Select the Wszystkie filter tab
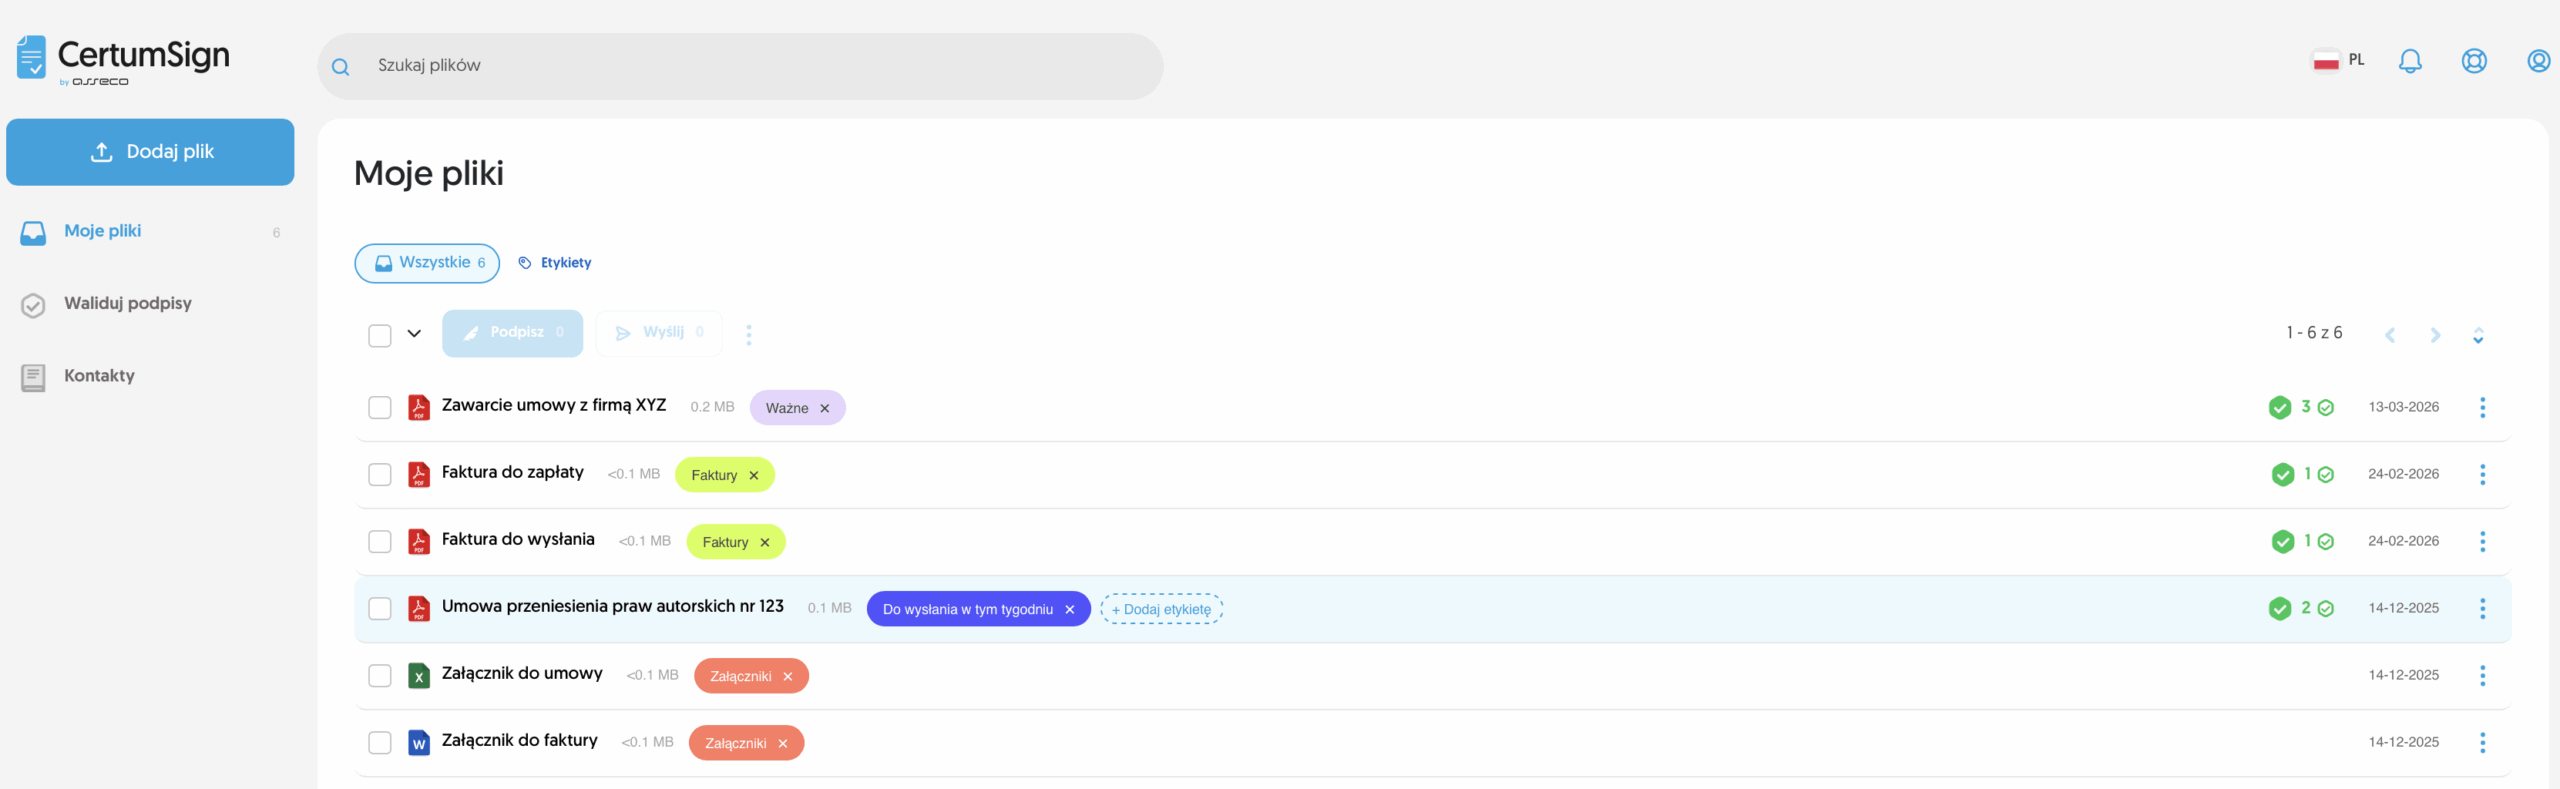This screenshot has height=789, width=2560. pyautogui.click(x=427, y=263)
